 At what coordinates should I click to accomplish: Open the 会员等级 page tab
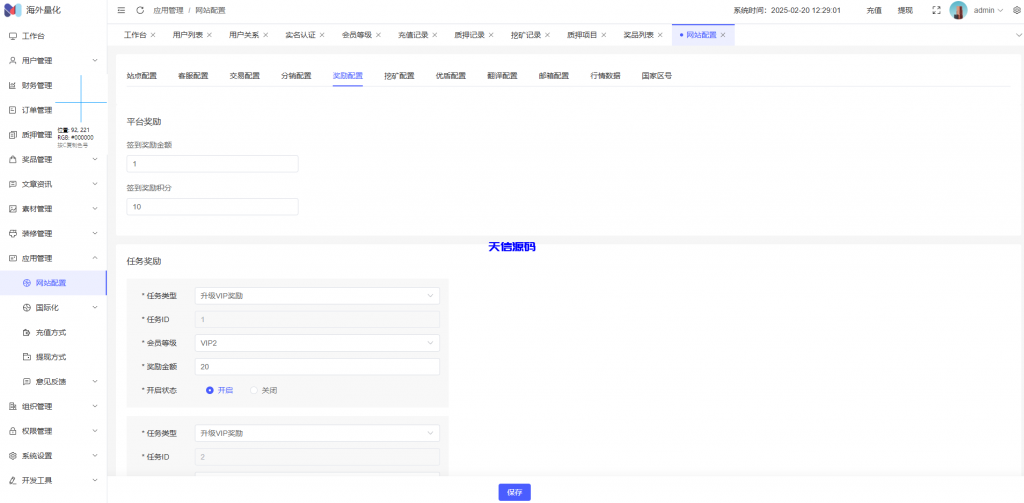357,35
